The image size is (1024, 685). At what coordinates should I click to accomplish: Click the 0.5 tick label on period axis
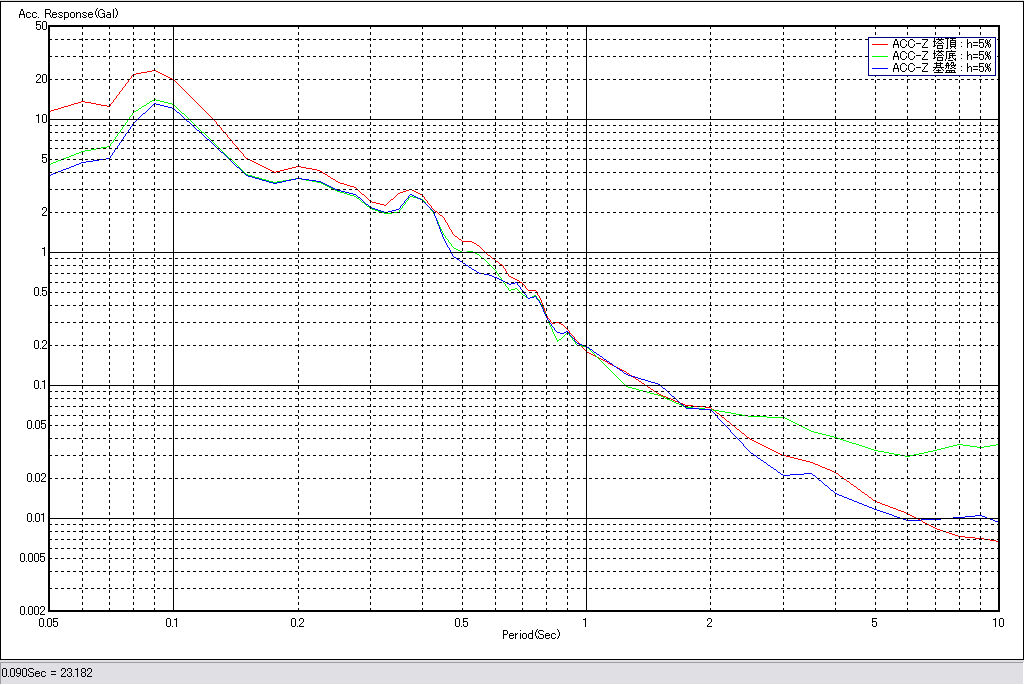coord(461,623)
